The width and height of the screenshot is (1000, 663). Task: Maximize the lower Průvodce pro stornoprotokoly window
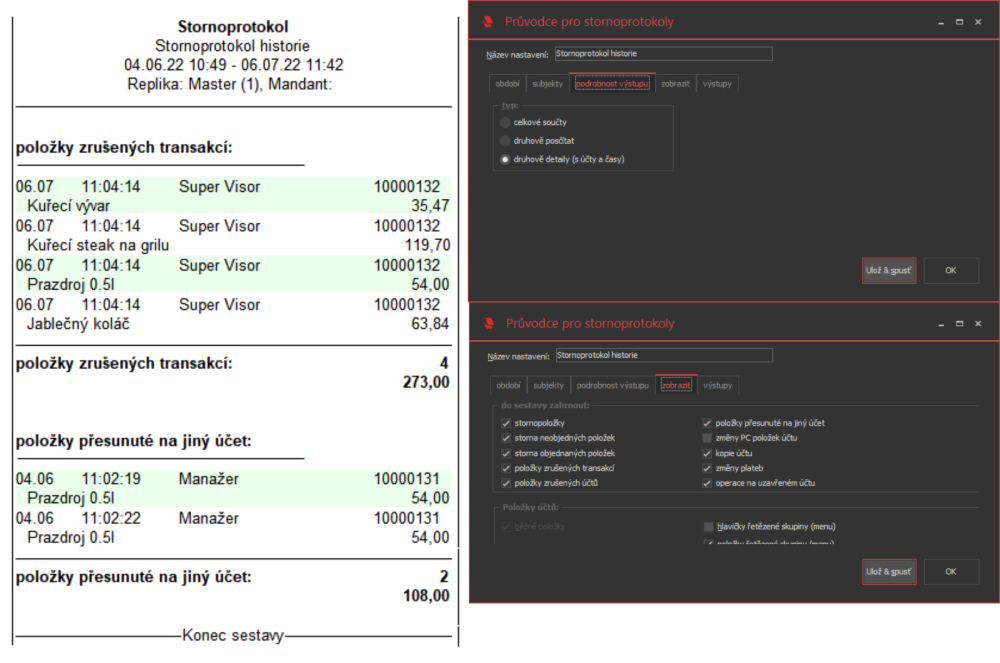coord(959,324)
